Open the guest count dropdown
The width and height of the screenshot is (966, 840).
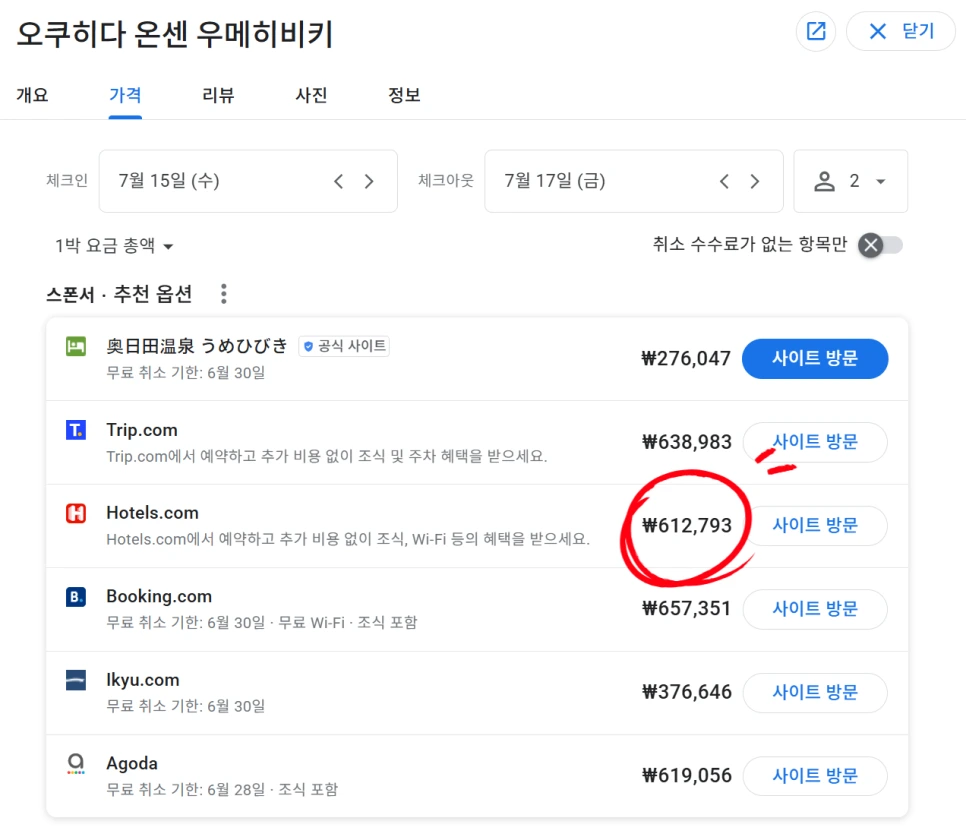851,181
